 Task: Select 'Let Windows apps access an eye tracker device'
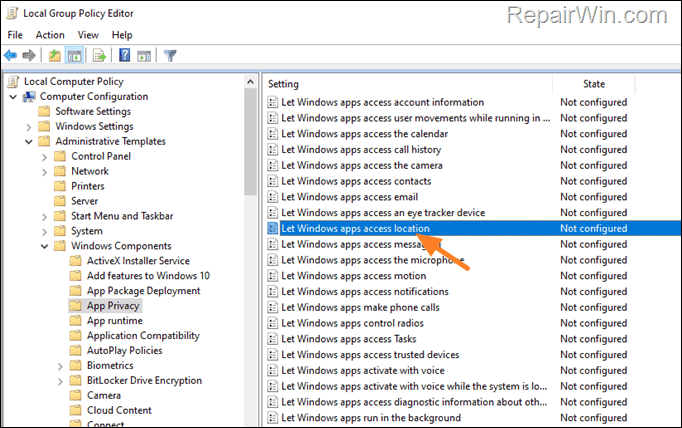coord(383,213)
